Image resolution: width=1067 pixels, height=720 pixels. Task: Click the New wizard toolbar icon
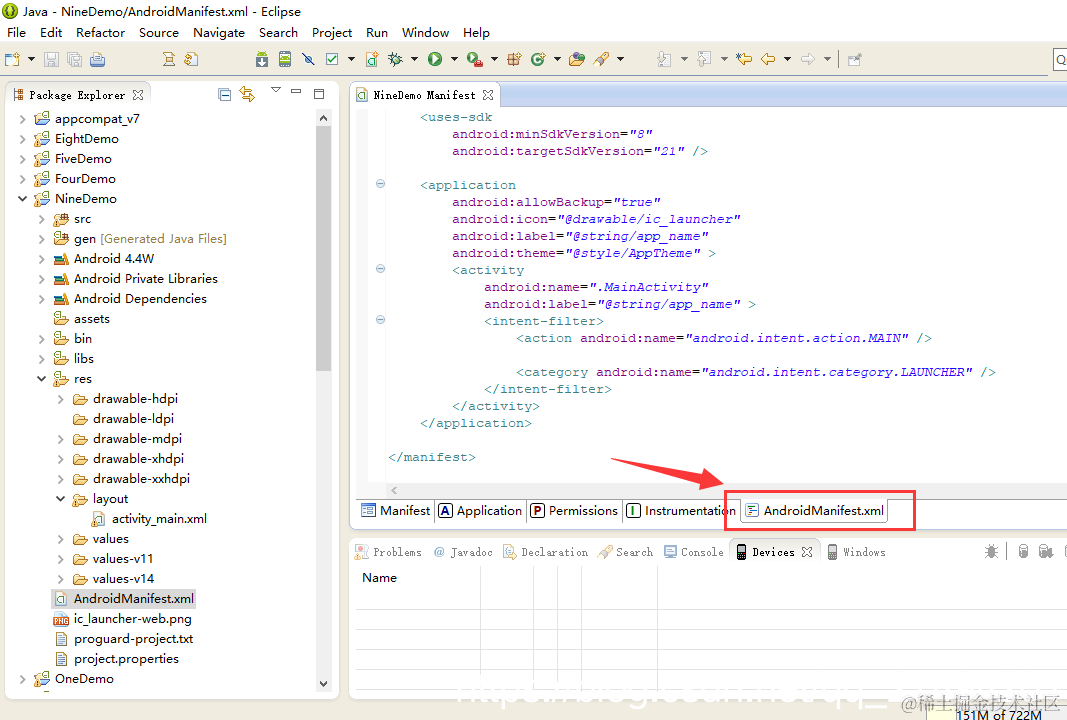coord(12,59)
